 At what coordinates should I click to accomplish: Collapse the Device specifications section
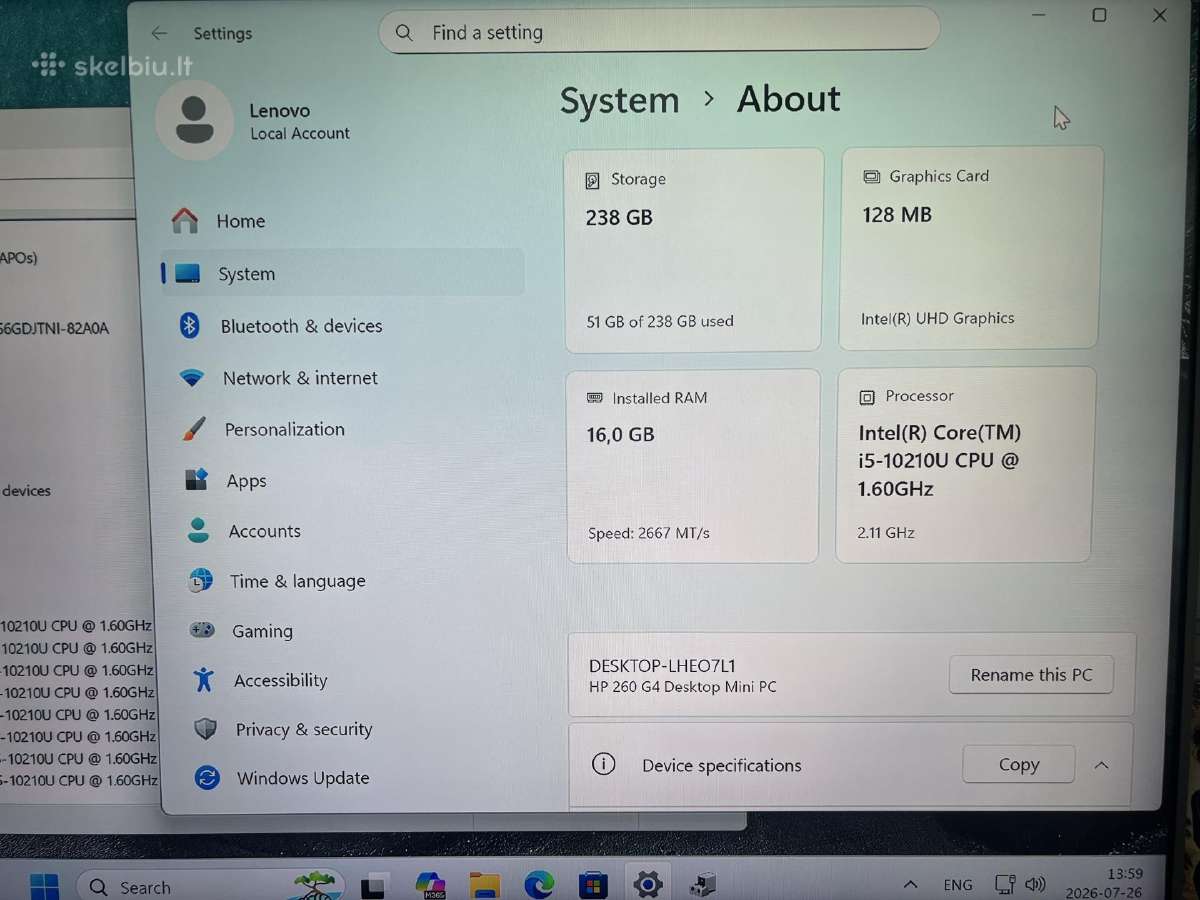pos(1101,765)
